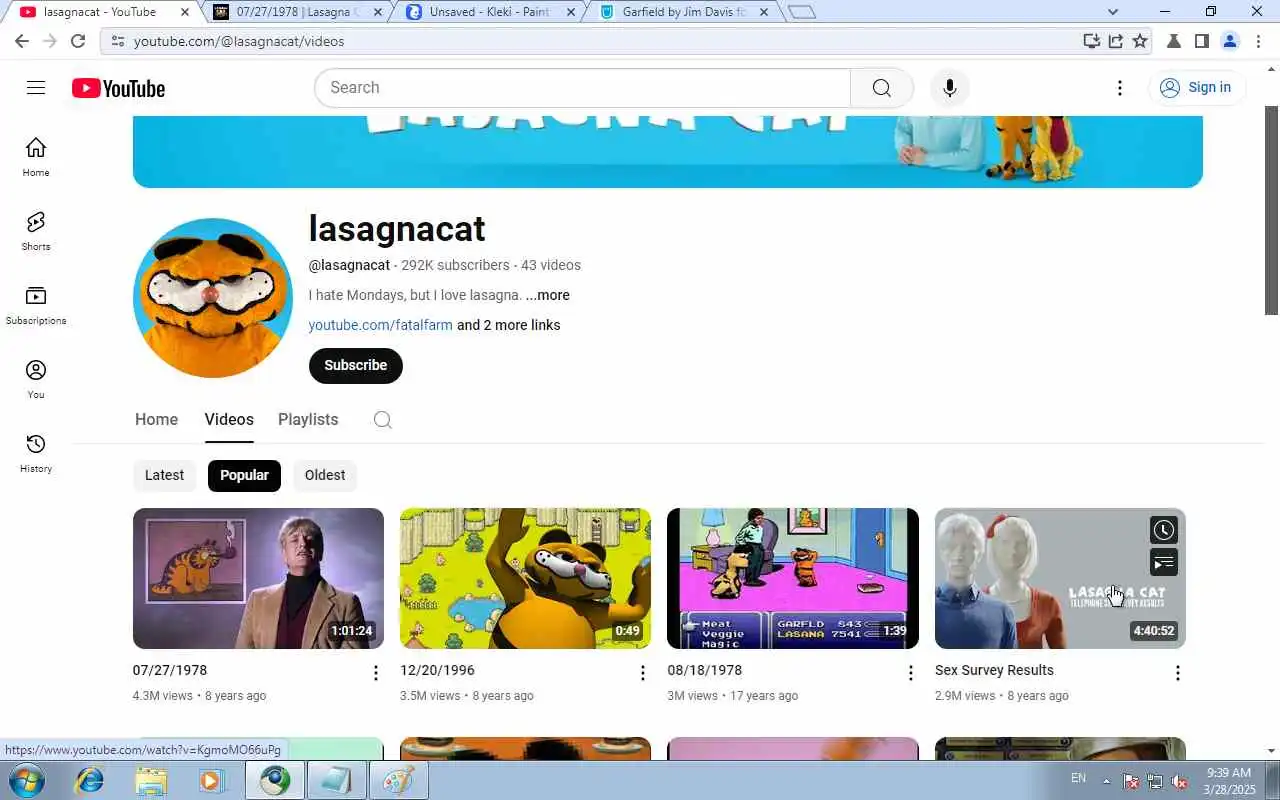View site information icon beside the URL
This screenshot has height=800, width=1280.
(117, 41)
